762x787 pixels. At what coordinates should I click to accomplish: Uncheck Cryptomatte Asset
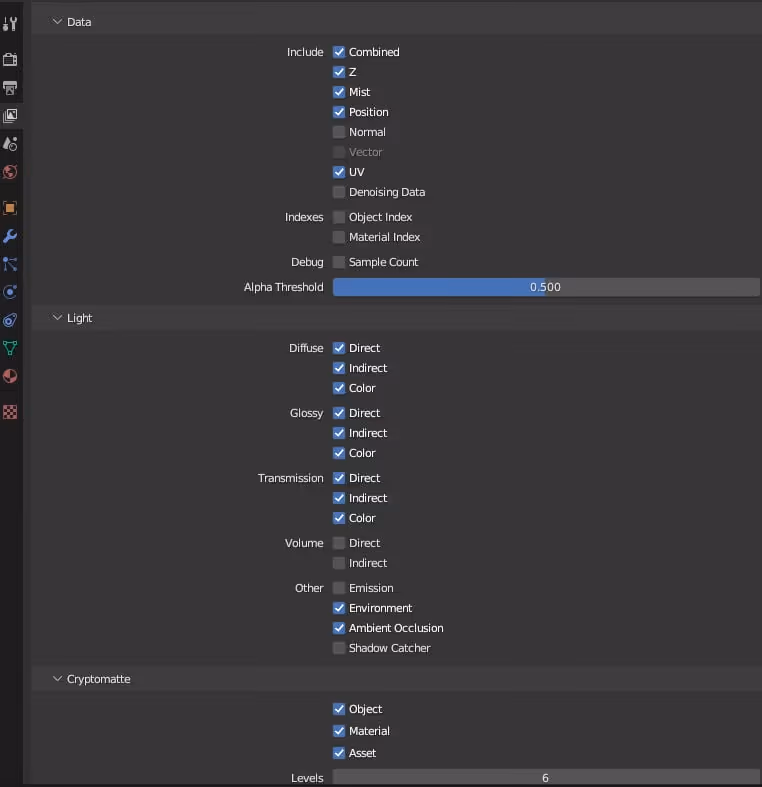(x=339, y=753)
